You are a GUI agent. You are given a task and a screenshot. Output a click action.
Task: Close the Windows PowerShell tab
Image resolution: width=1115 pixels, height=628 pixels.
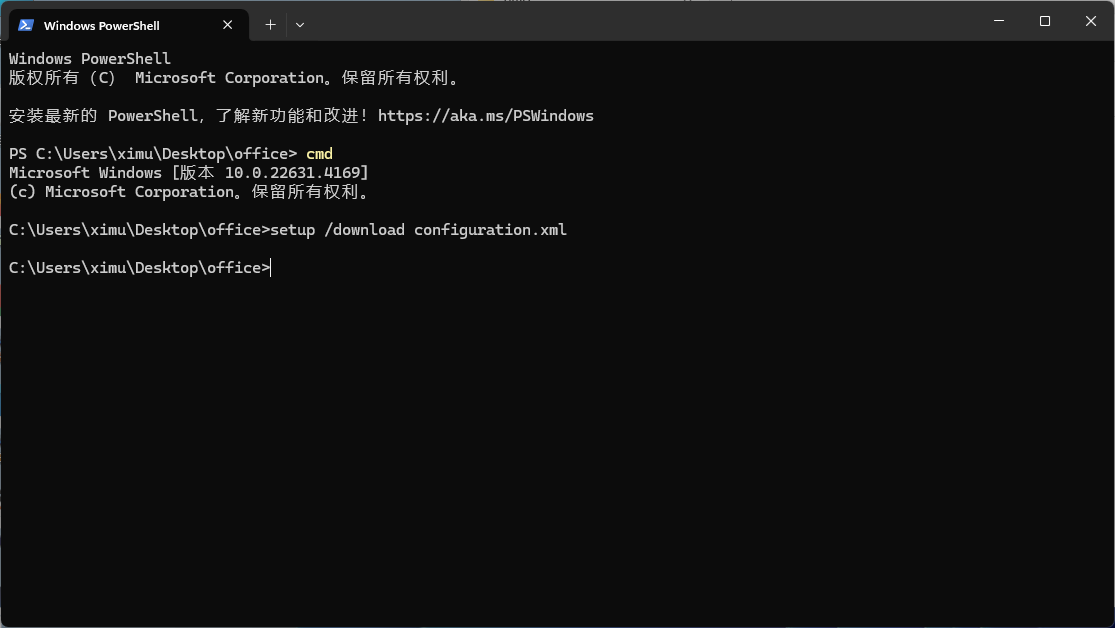[x=228, y=25]
